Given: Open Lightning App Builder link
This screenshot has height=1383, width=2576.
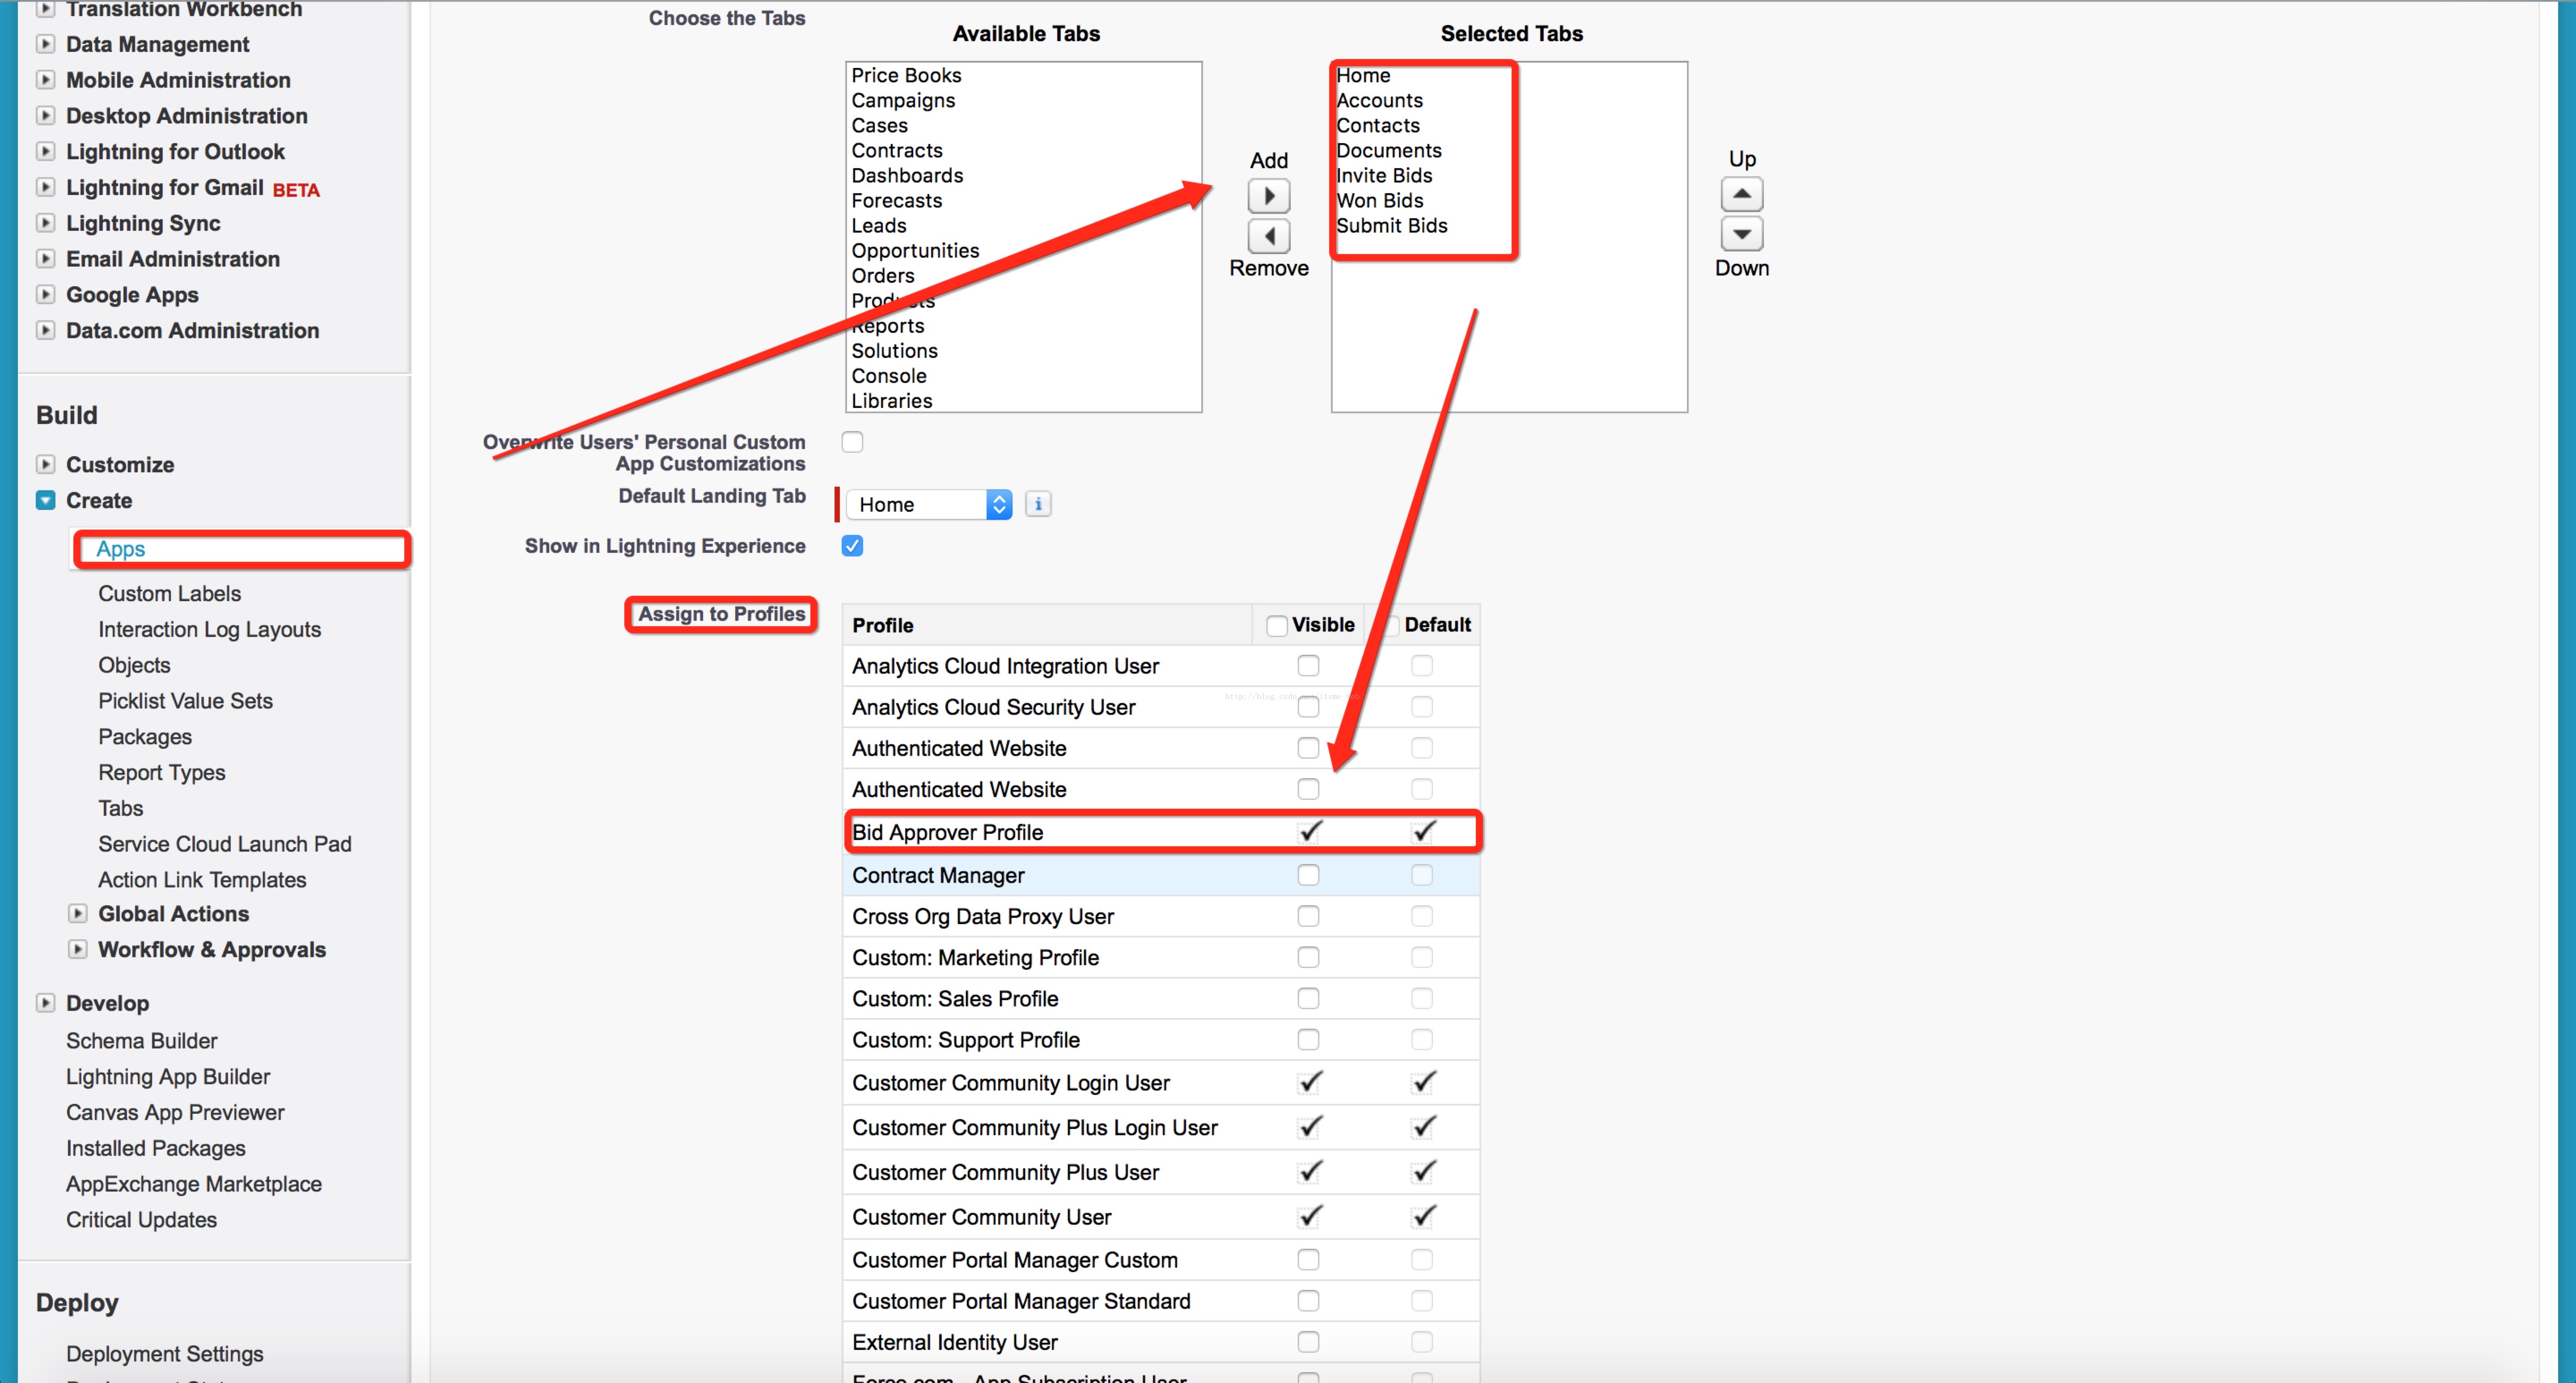Looking at the screenshot, I should click(x=168, y=1077).
